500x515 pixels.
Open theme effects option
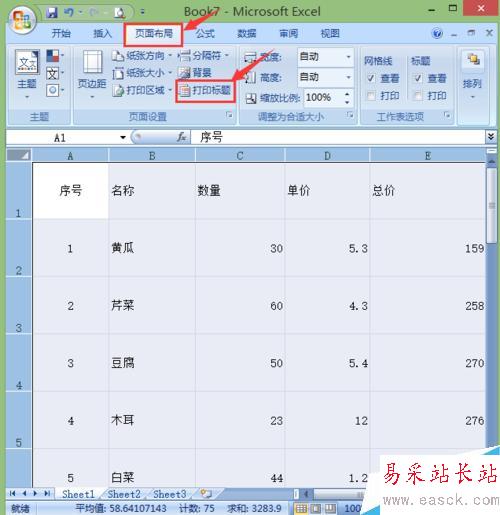pyautogui.click(x=55, y=90)
